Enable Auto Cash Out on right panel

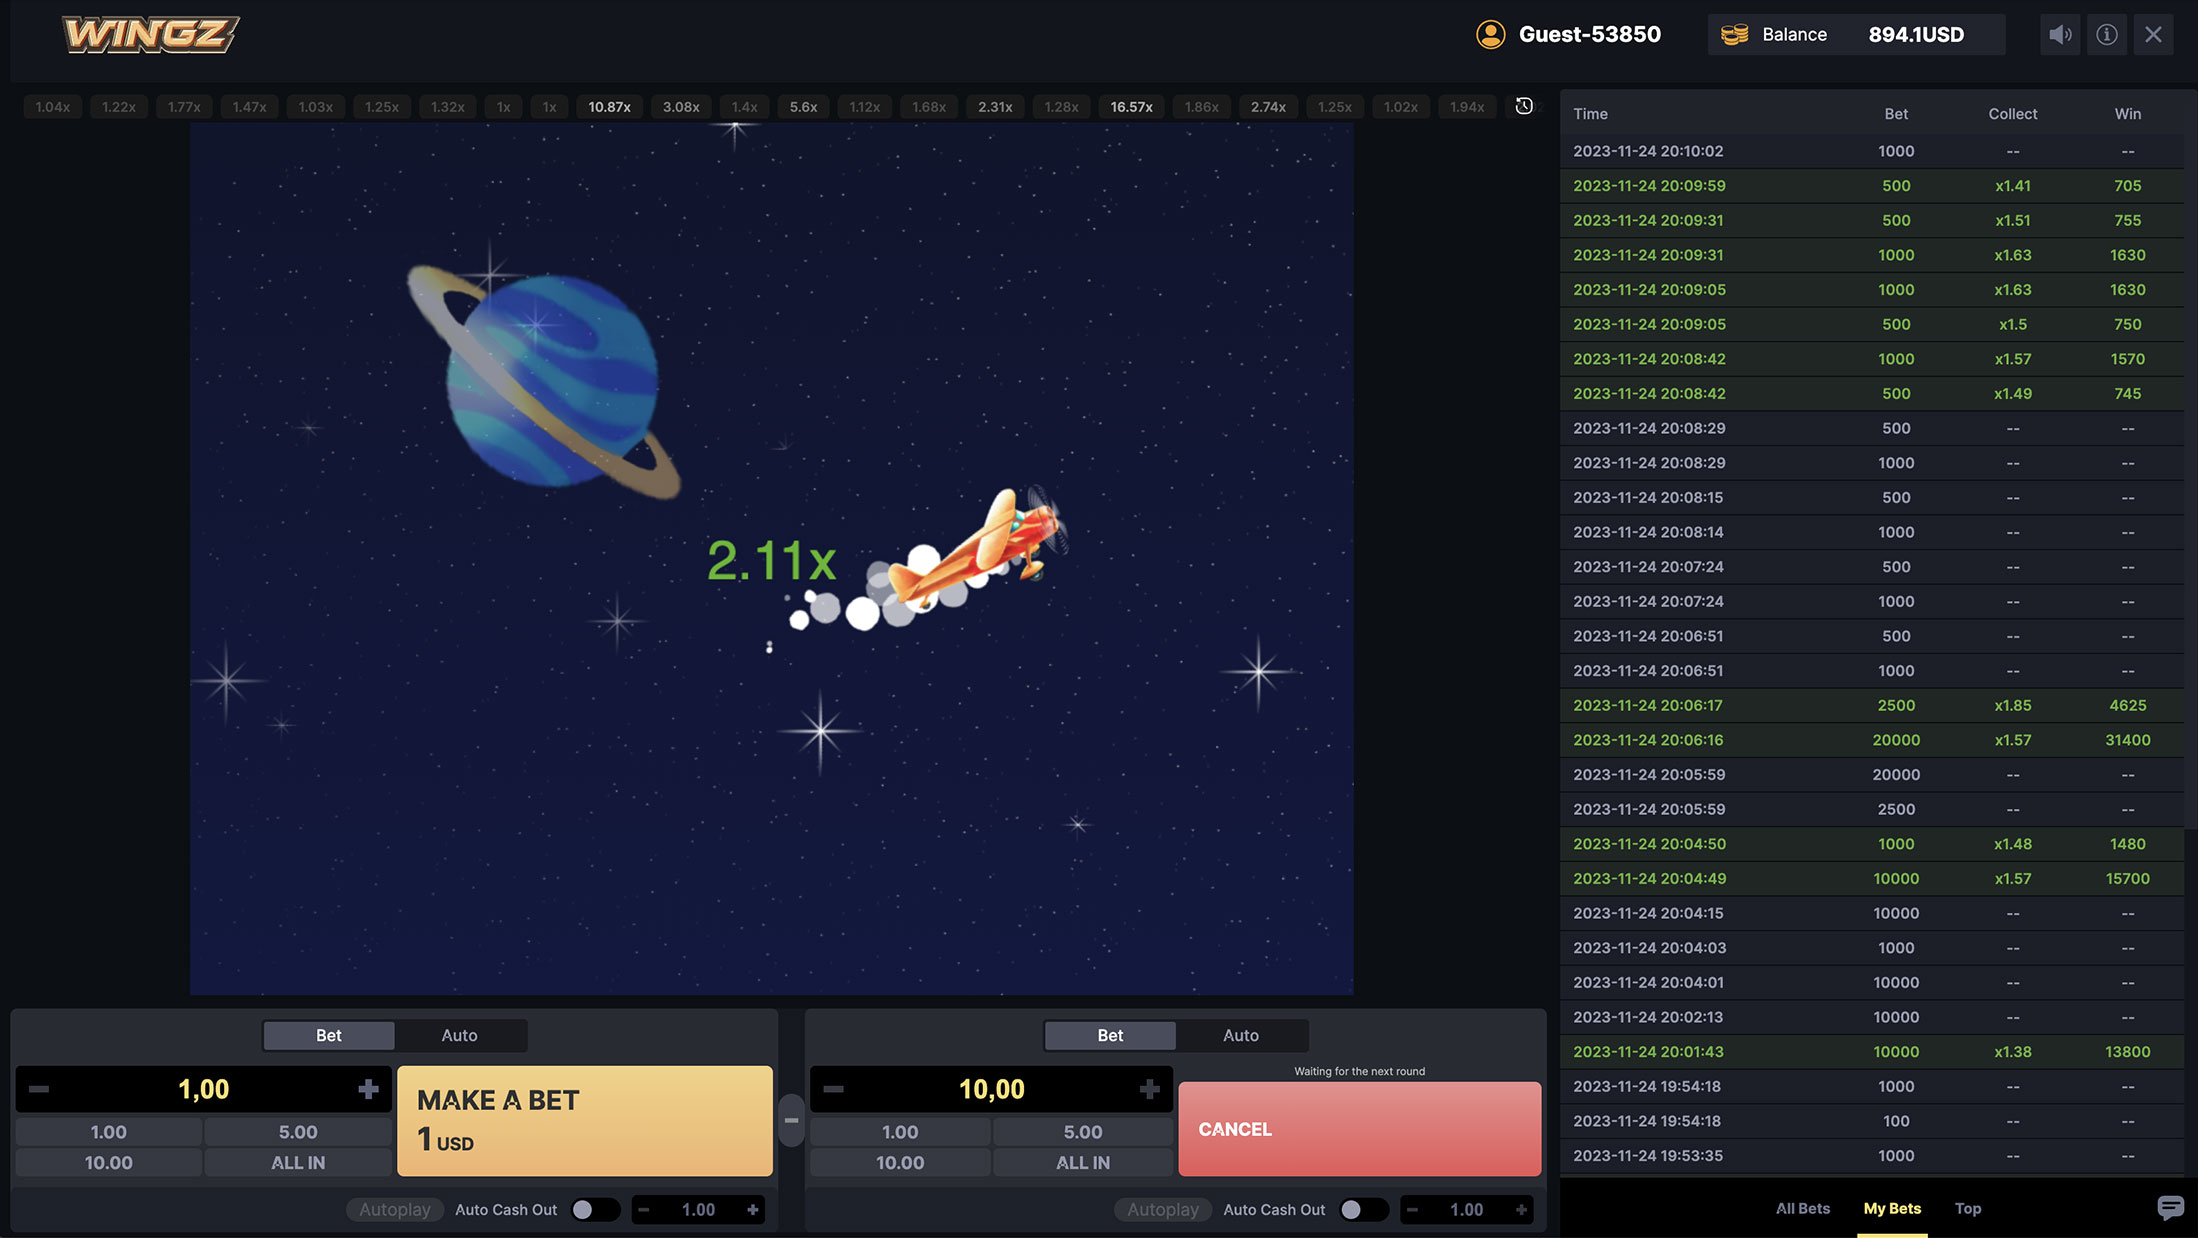[1362, 1210]
